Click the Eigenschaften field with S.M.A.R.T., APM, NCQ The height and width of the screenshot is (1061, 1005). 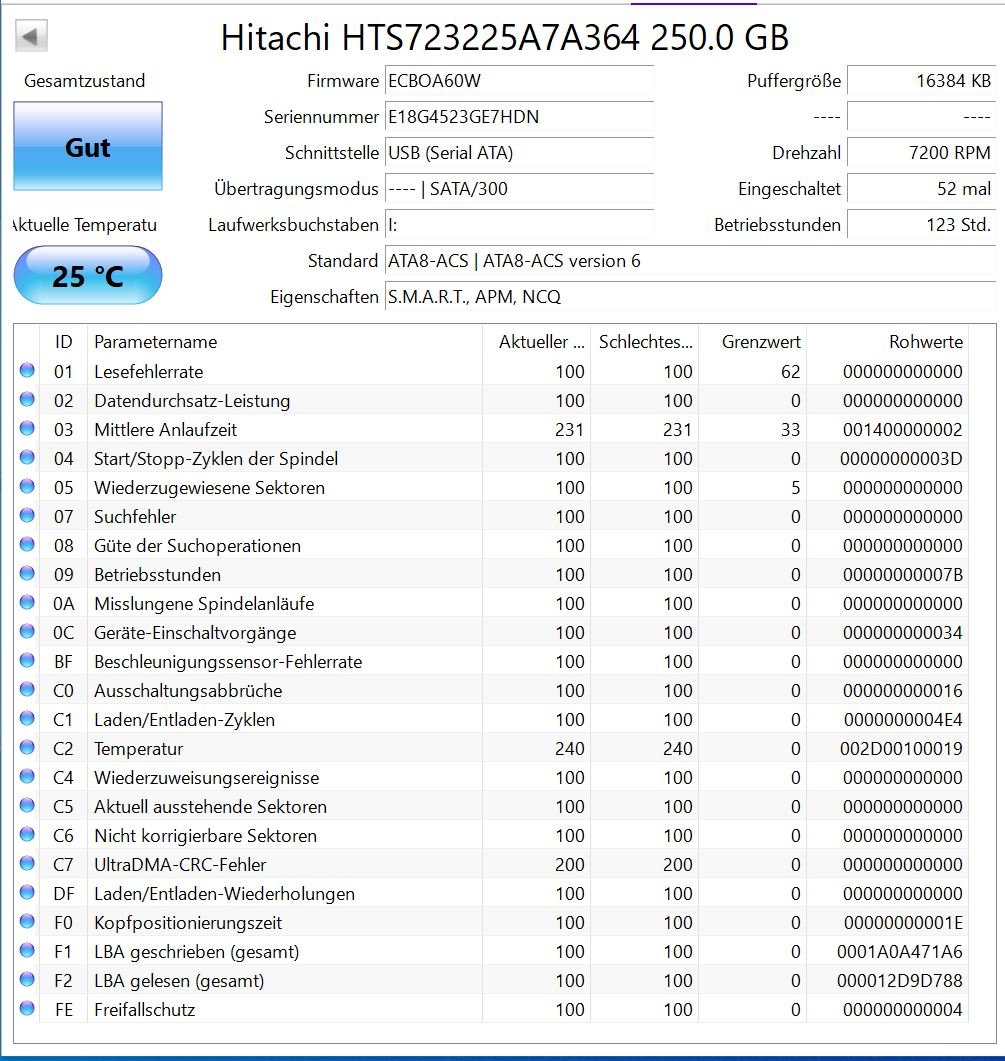pos(690,297)
